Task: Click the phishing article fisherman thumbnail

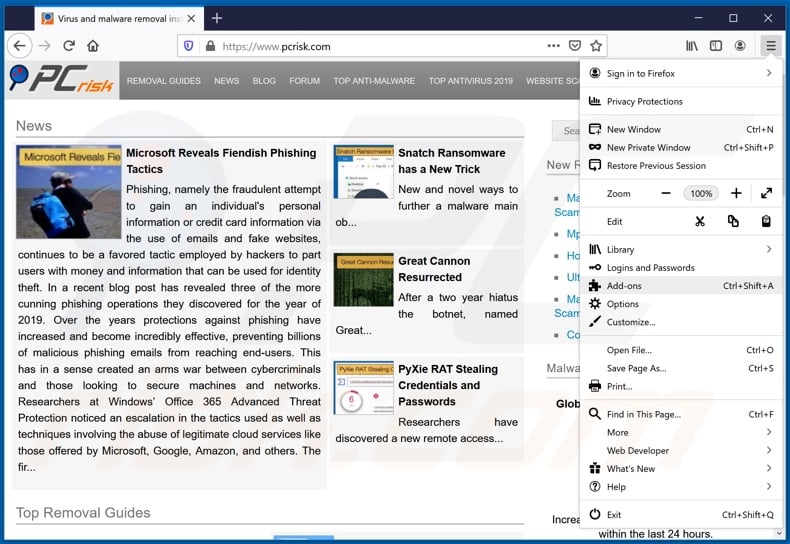Action: point(69,192)
